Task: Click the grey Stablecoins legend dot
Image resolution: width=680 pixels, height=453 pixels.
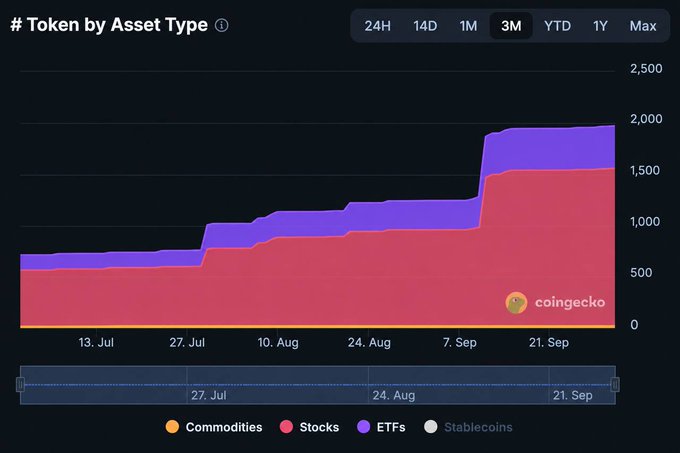Action: (x=431, y=427)
